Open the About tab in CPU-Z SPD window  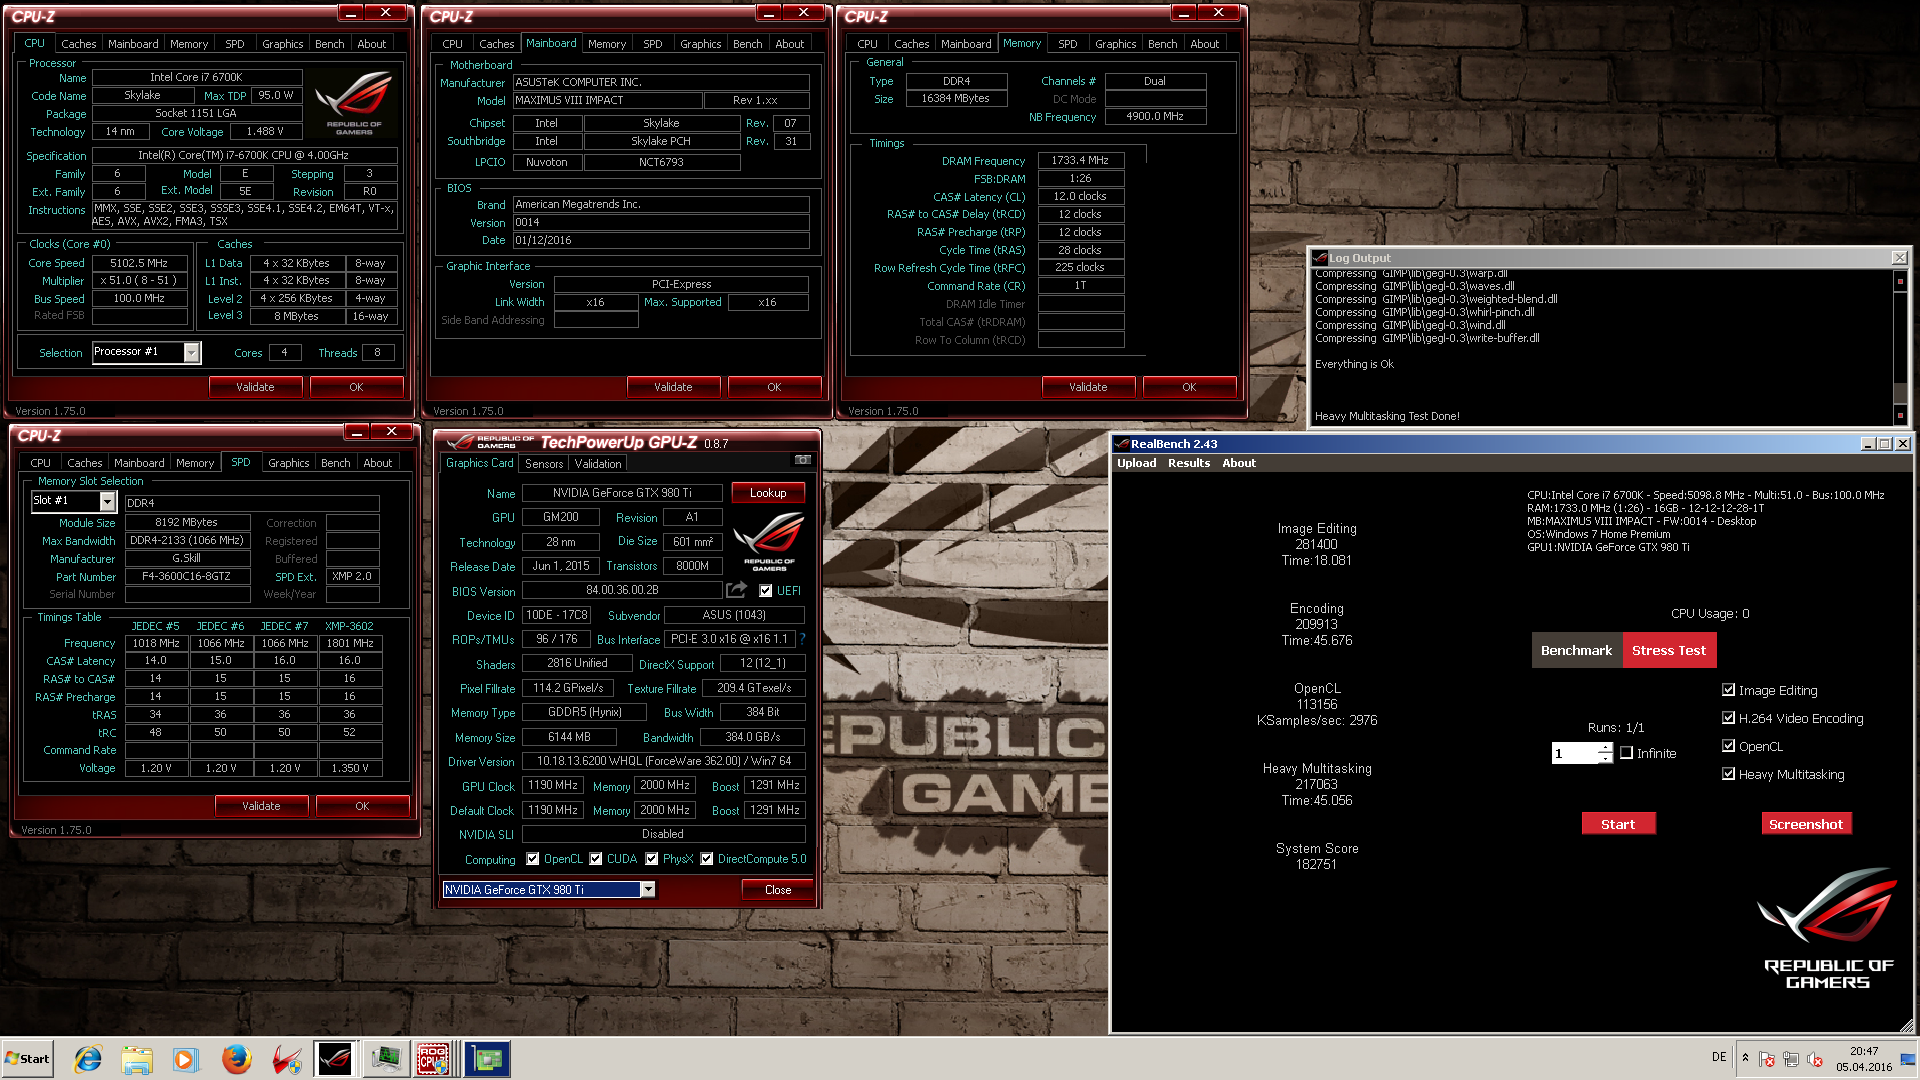[x=377, y=463]
